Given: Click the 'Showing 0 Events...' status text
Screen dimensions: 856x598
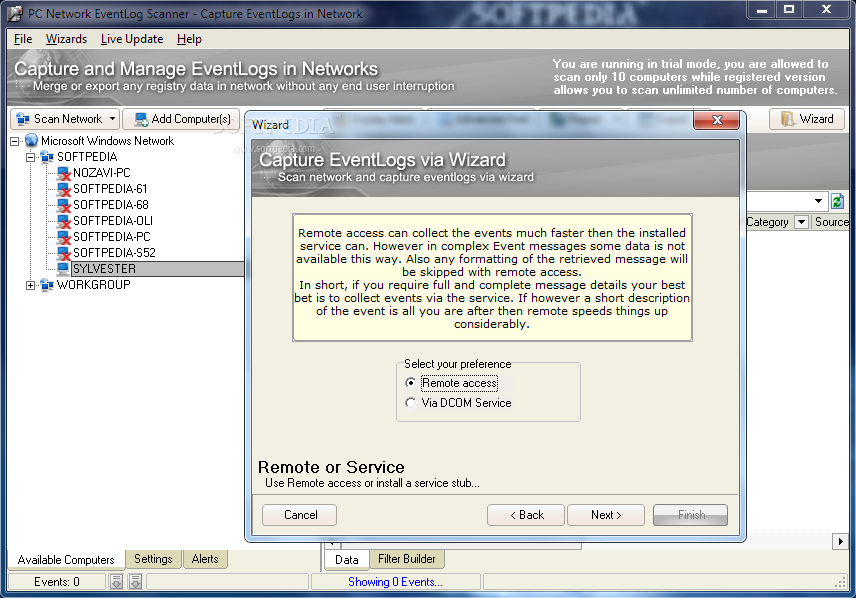Looking at the screenshot, I should (395, 582).
